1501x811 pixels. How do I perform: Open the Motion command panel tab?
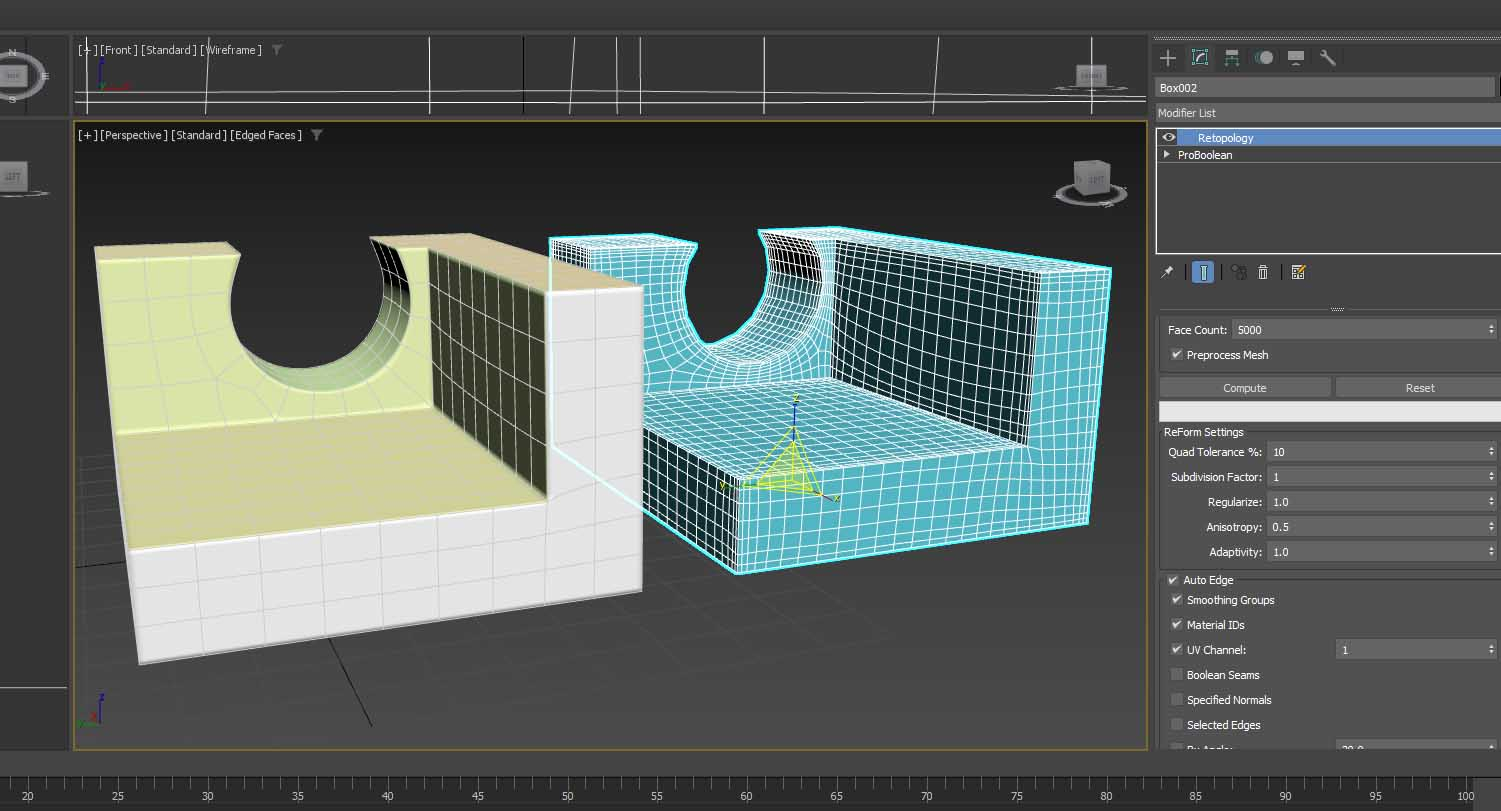click(1264, 58)
